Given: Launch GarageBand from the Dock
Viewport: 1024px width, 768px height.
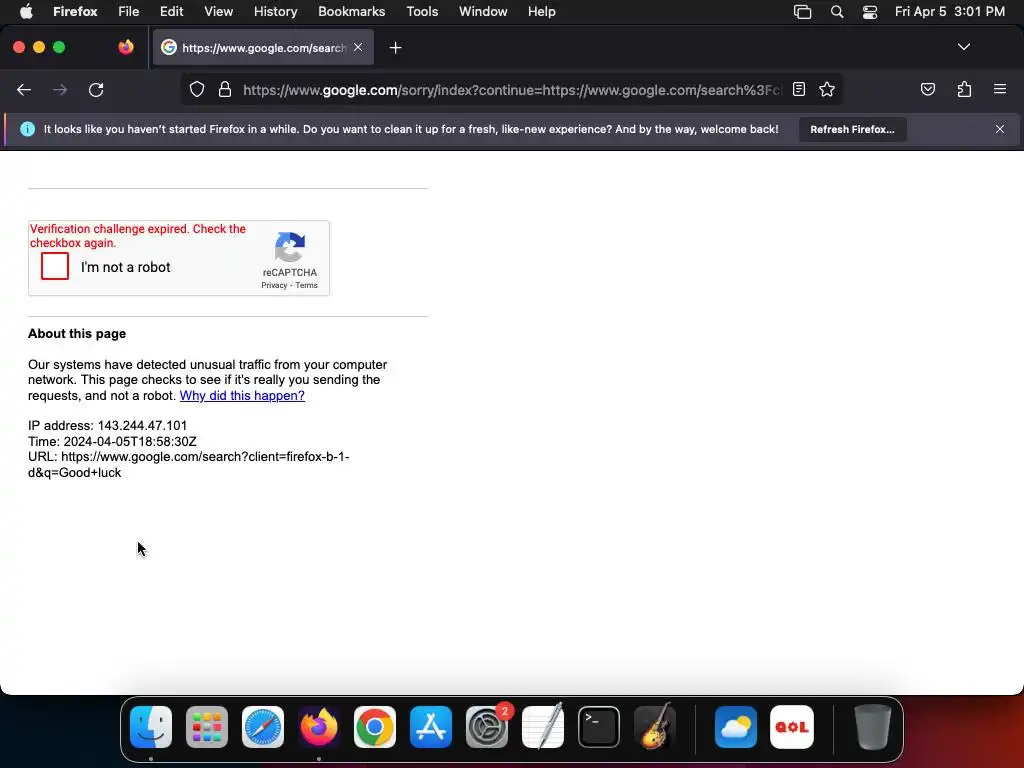Looking at the screenshot, I should [655, 727].
